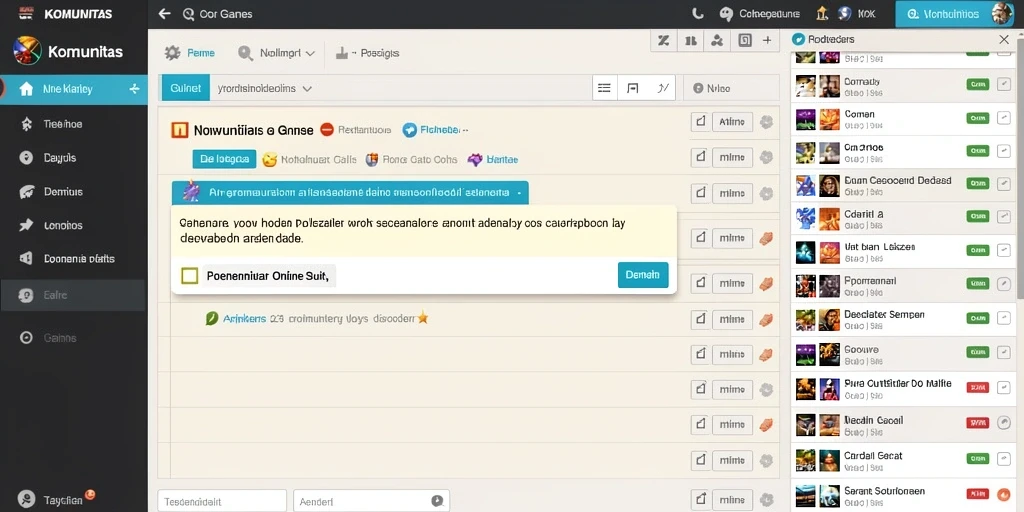Tick the Poenenniuar Online Suit checkbox
1024x512 pixels.
(x=189, y=276)
